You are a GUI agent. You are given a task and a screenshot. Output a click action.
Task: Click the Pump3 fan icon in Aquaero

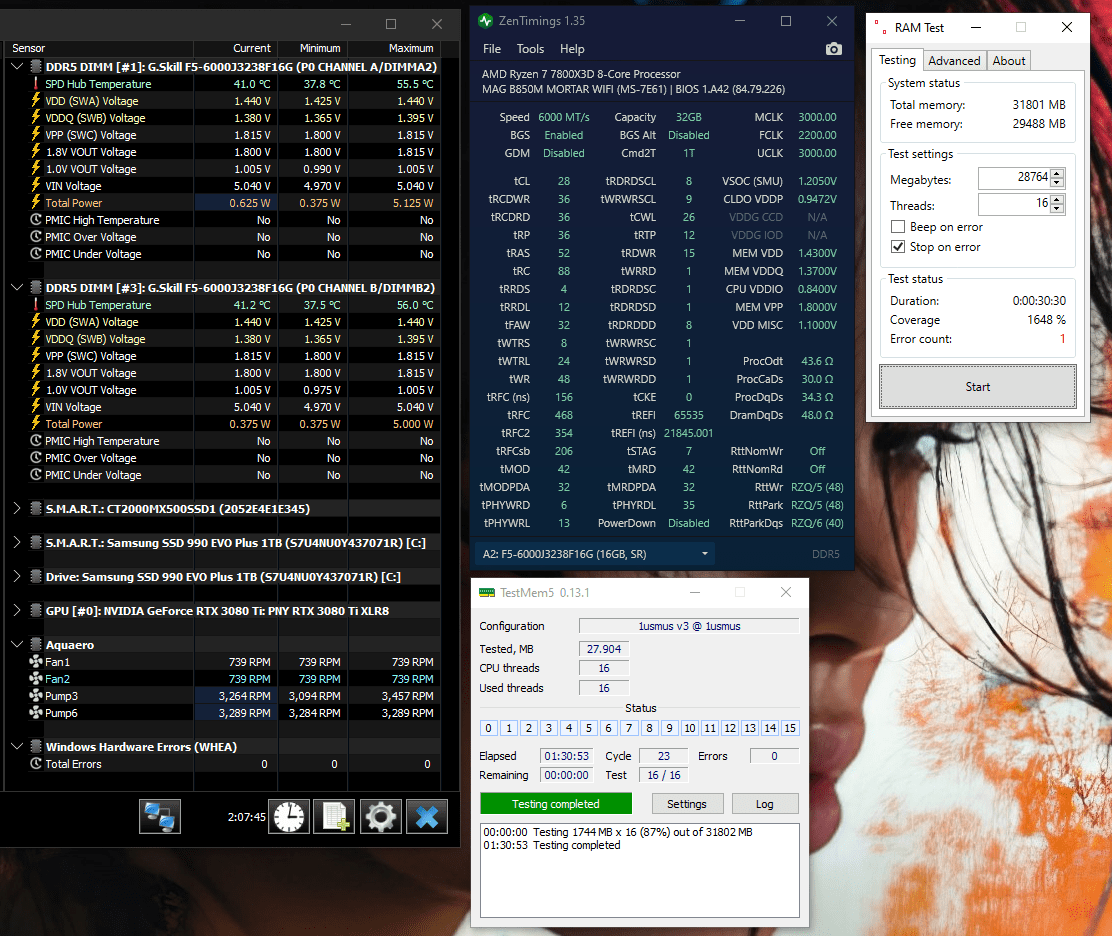(x=35, y=696)
